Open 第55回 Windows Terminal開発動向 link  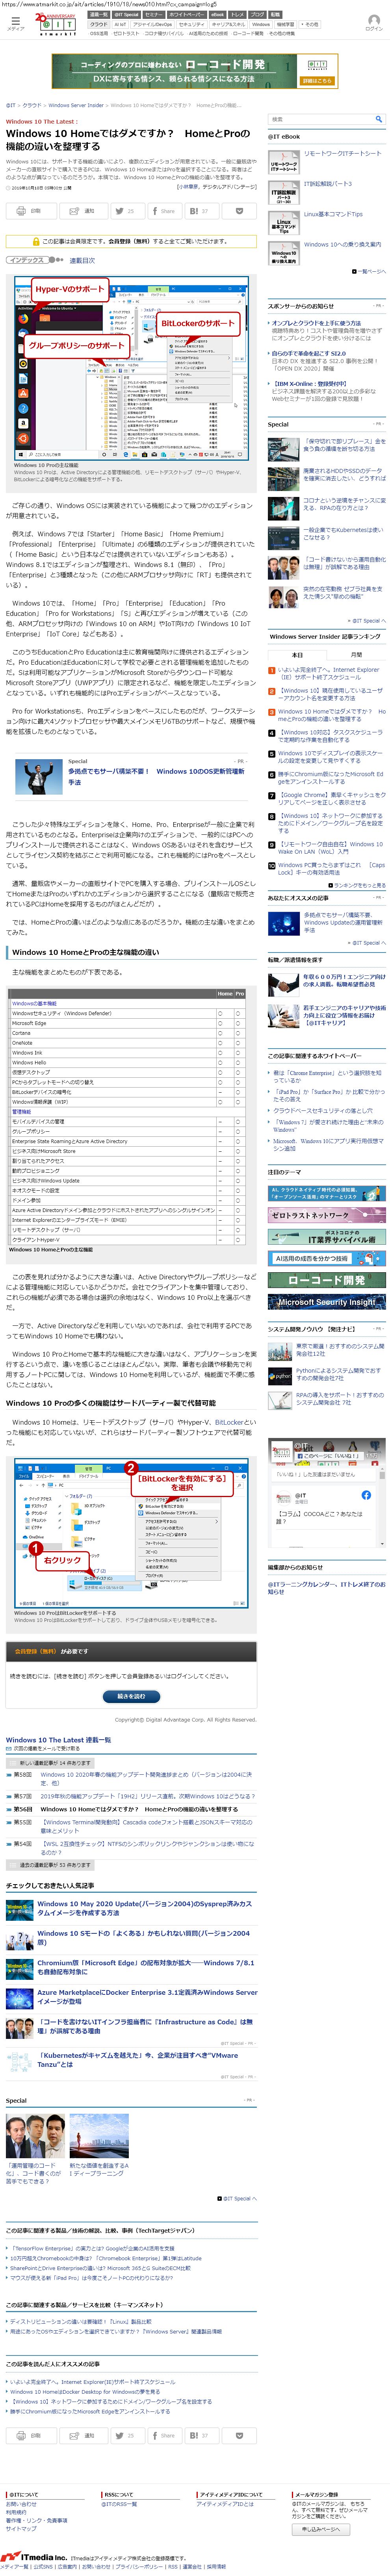point(146,1825)
